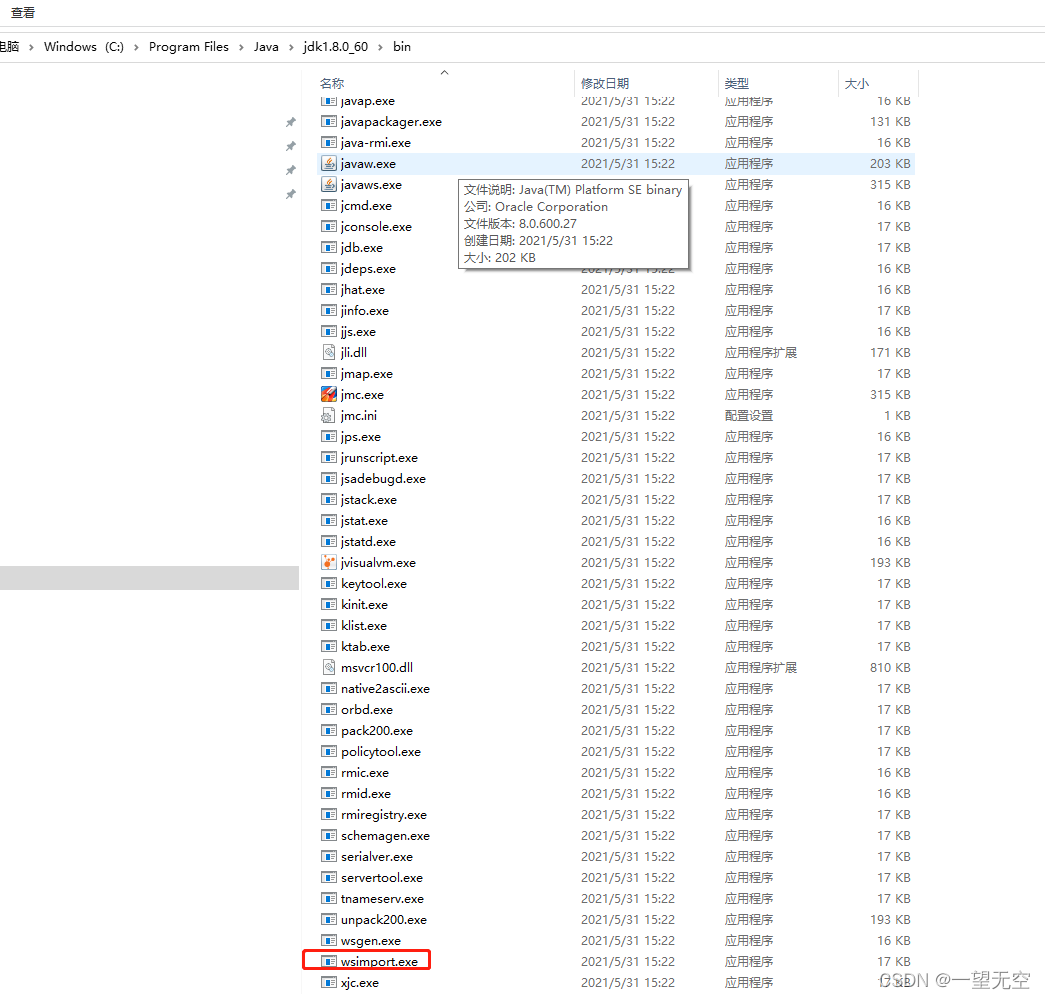Select the file name jrunscript.exe
Screen dimensions: 1045x999
tap(379, 458)
